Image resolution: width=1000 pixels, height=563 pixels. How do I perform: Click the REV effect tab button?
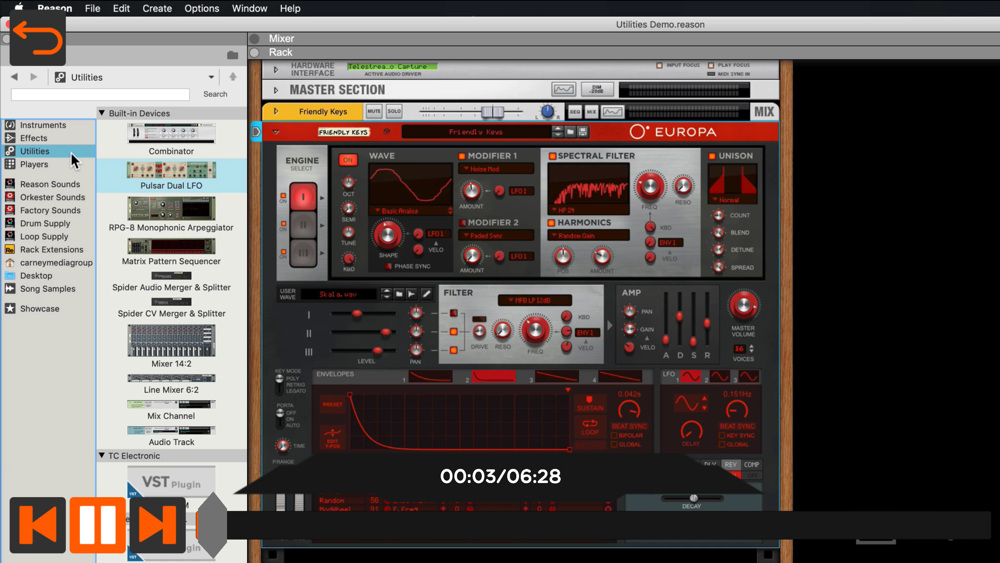click(730, 465)
